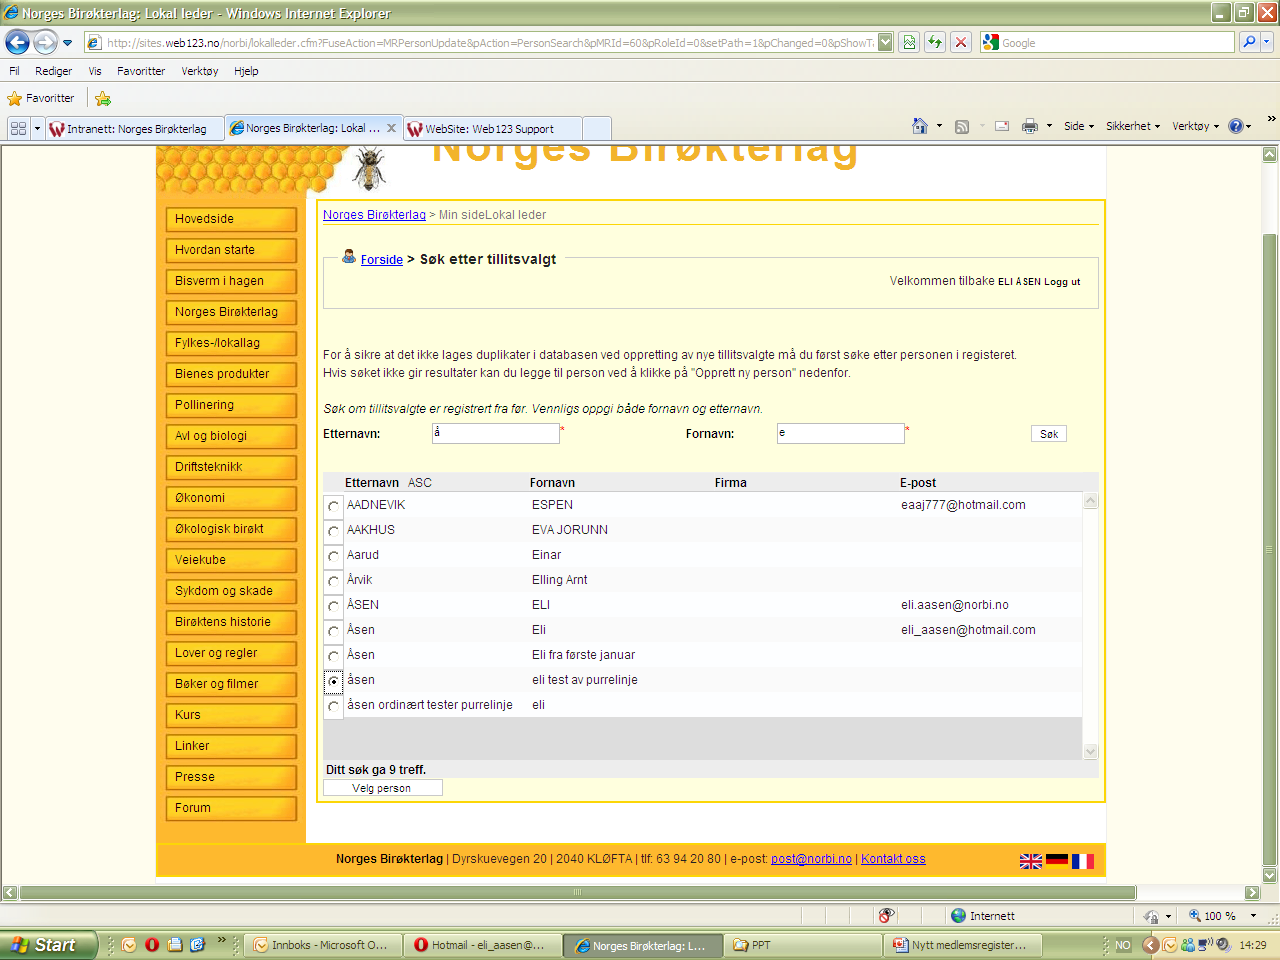This screenshot has width=1280, height=960.
Task: Select the Aarud Einar radio button
Action: (x=334, y=556)
